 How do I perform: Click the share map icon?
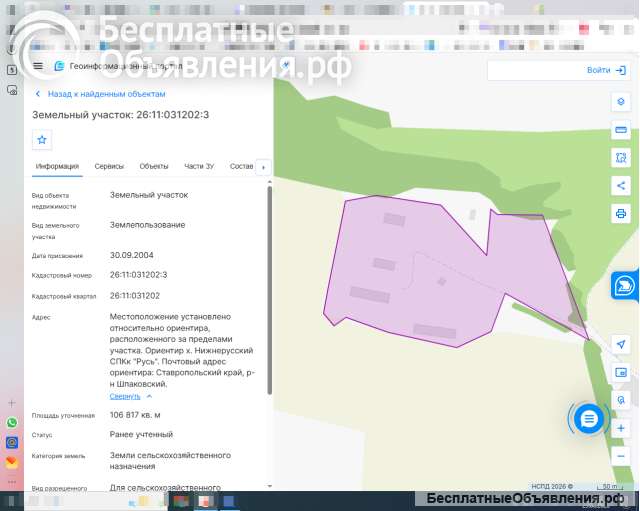pyautogui.click(x=621, y=186)
